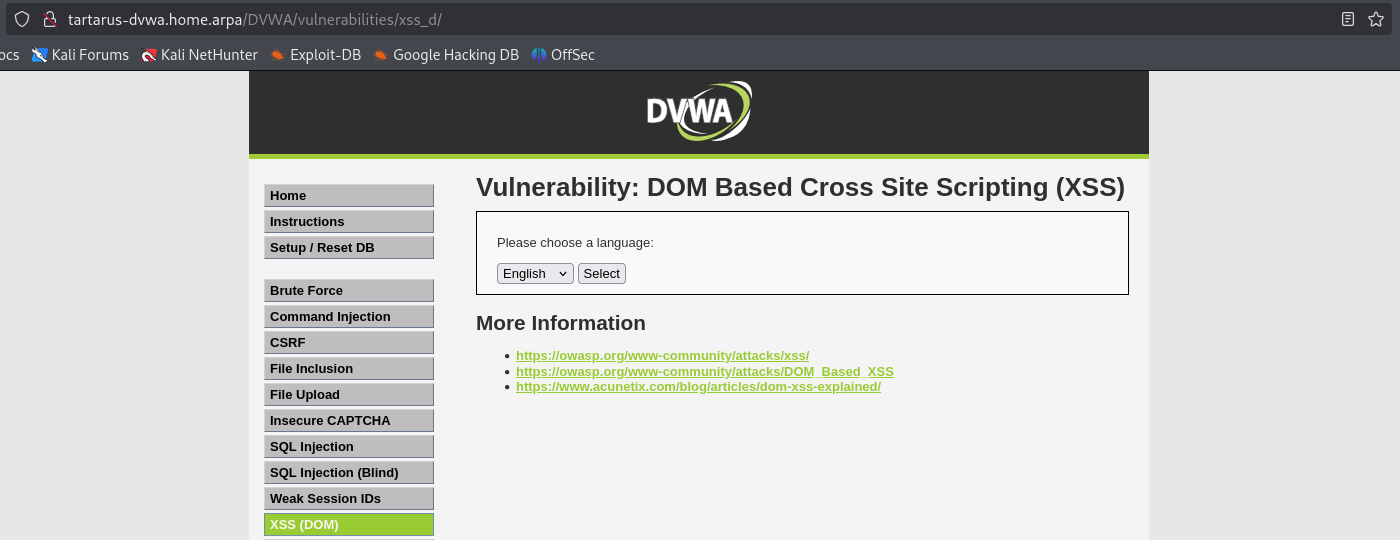This screenshot has width=1400, height=540.
Task: Open the Weak Session IDs page
Action: click(349, 499)
